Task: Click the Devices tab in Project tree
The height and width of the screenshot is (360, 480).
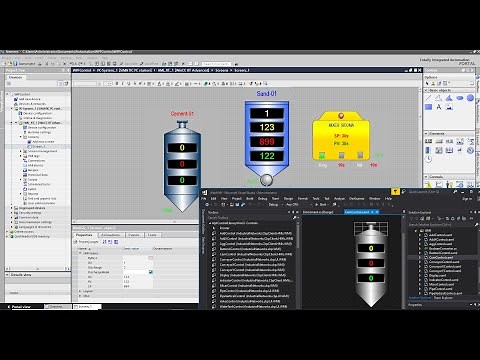Action: [x=16, y=77]
